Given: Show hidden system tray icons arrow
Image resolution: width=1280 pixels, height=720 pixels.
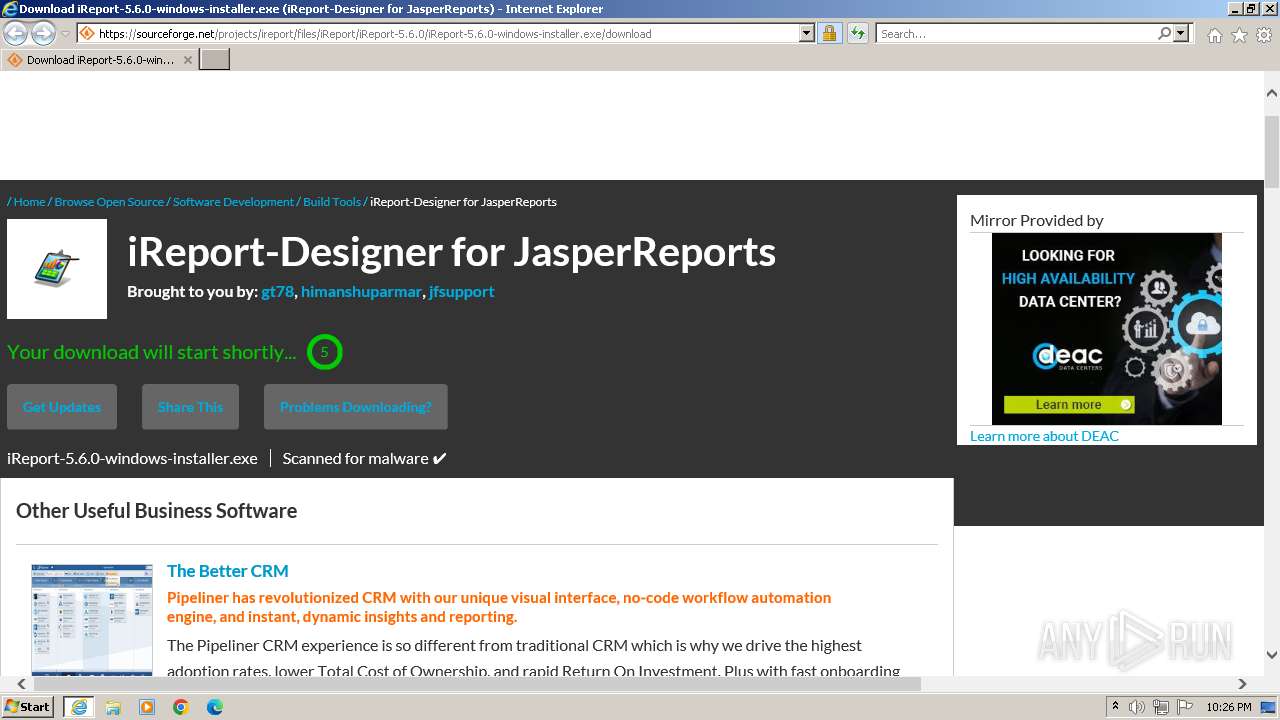Looking at the screenshot, I should [x=1115, y=707].
